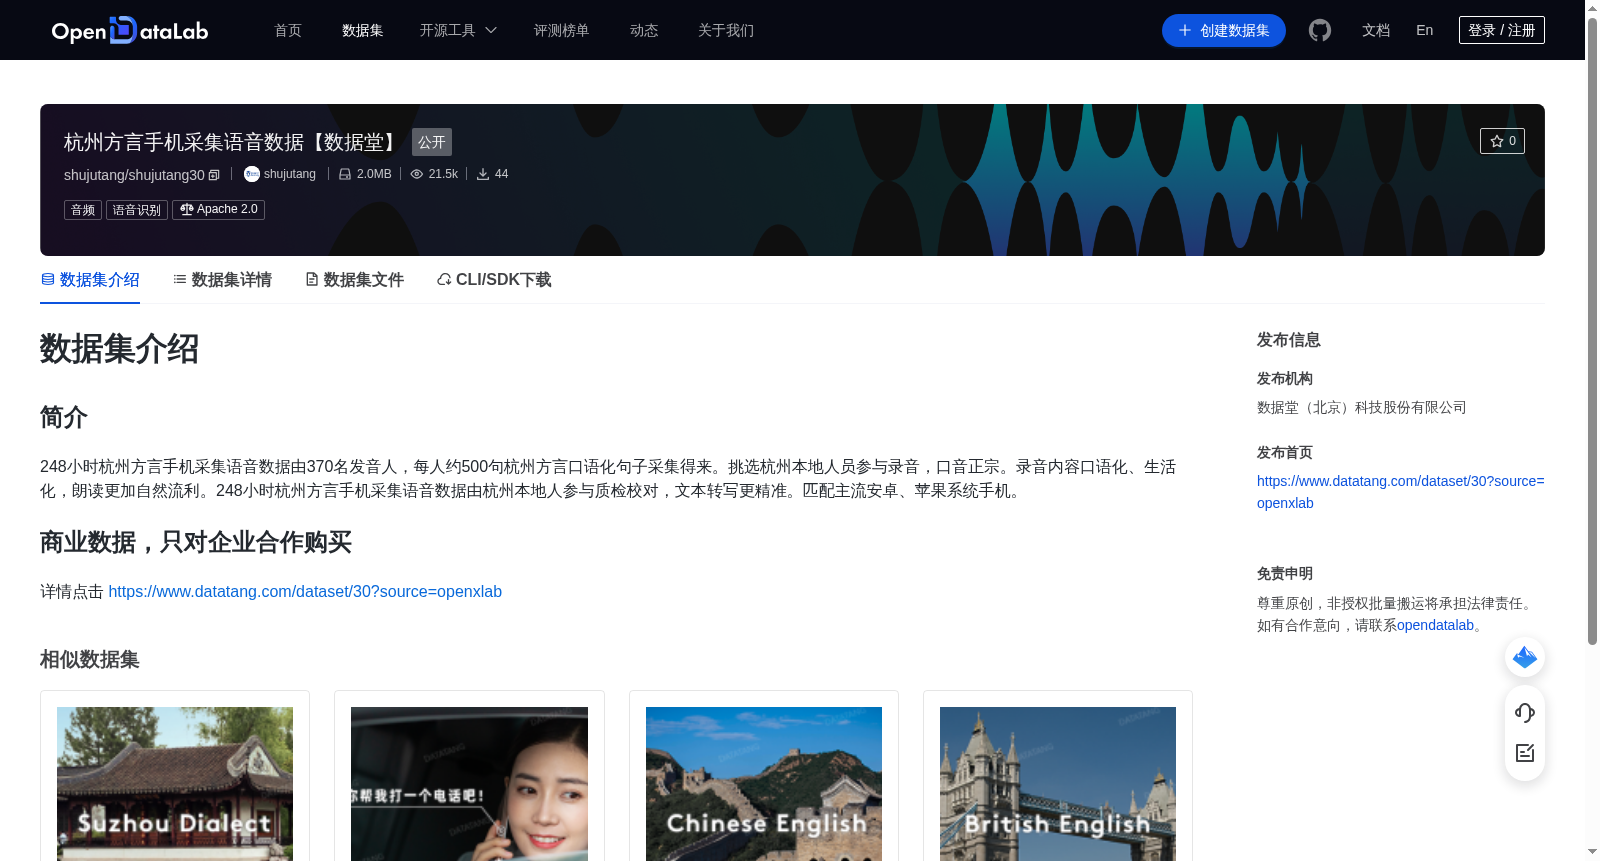Click the opendatalab contact link

[1435, 626]
